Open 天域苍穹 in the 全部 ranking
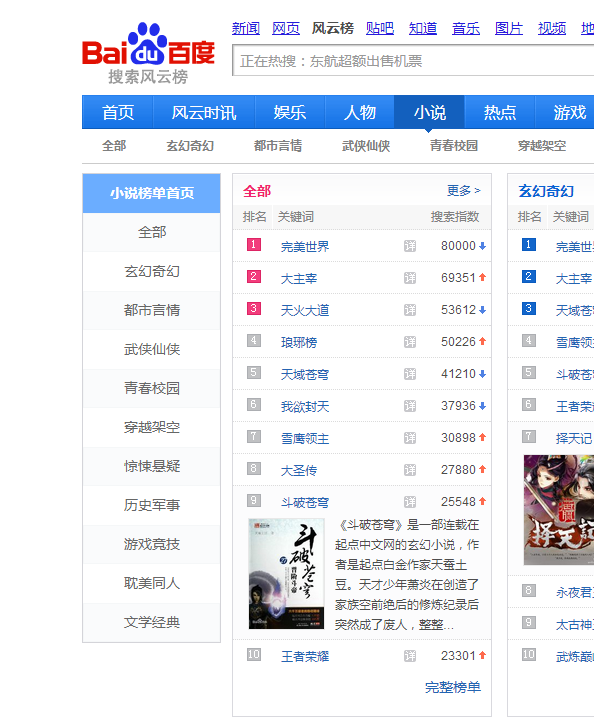 pyautogui.click(x=305, y=374)
